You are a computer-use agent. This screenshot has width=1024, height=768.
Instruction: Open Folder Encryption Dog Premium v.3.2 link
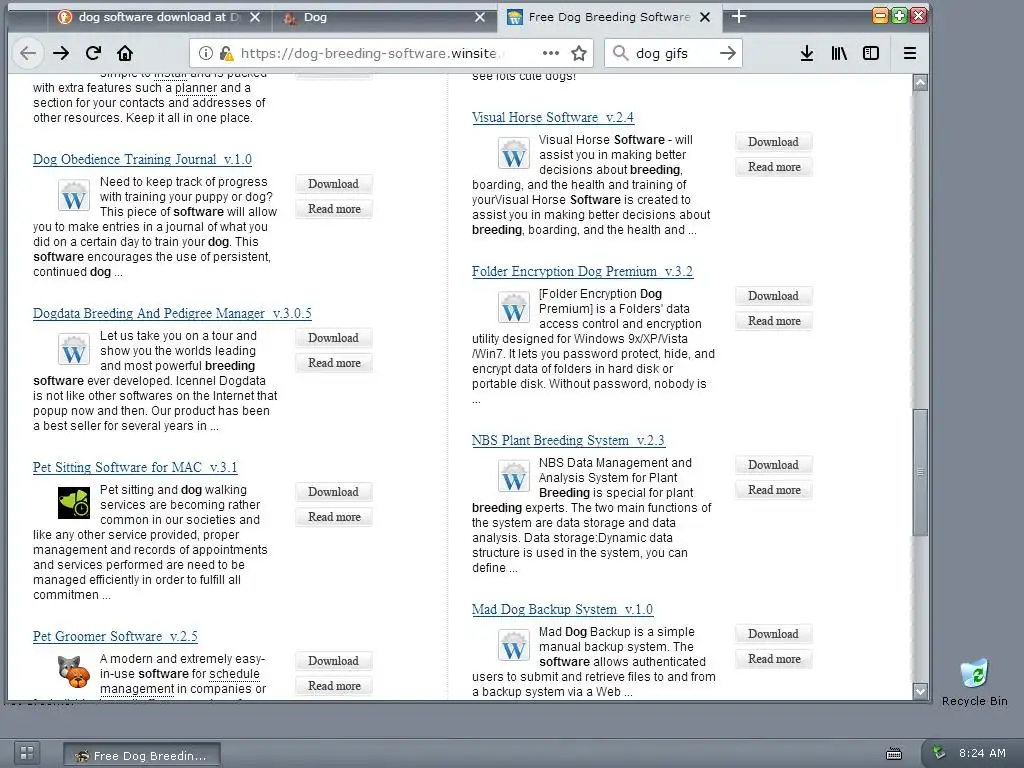point(583,272)
